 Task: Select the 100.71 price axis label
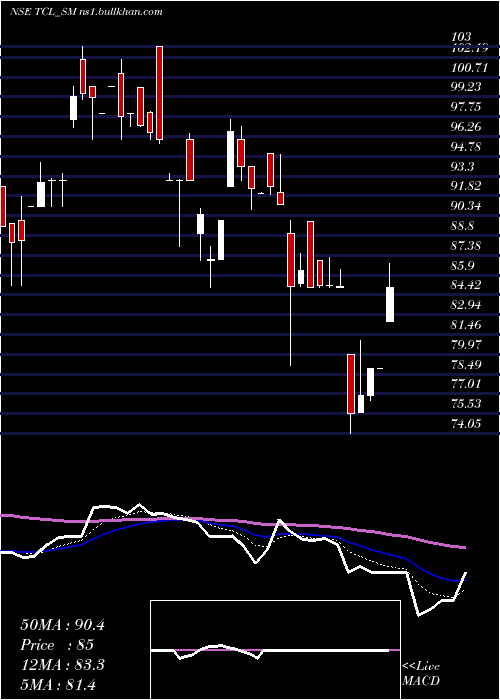pyautogui.click(x=470, y=68)
